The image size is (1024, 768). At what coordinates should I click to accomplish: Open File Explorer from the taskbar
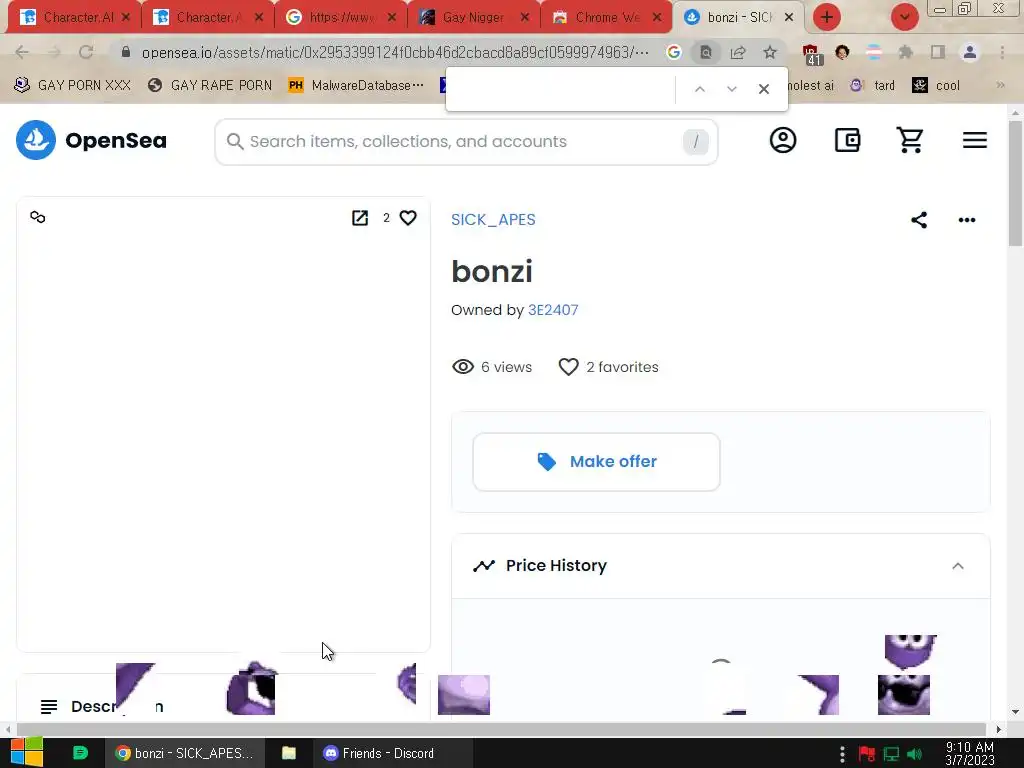(289, 753)
